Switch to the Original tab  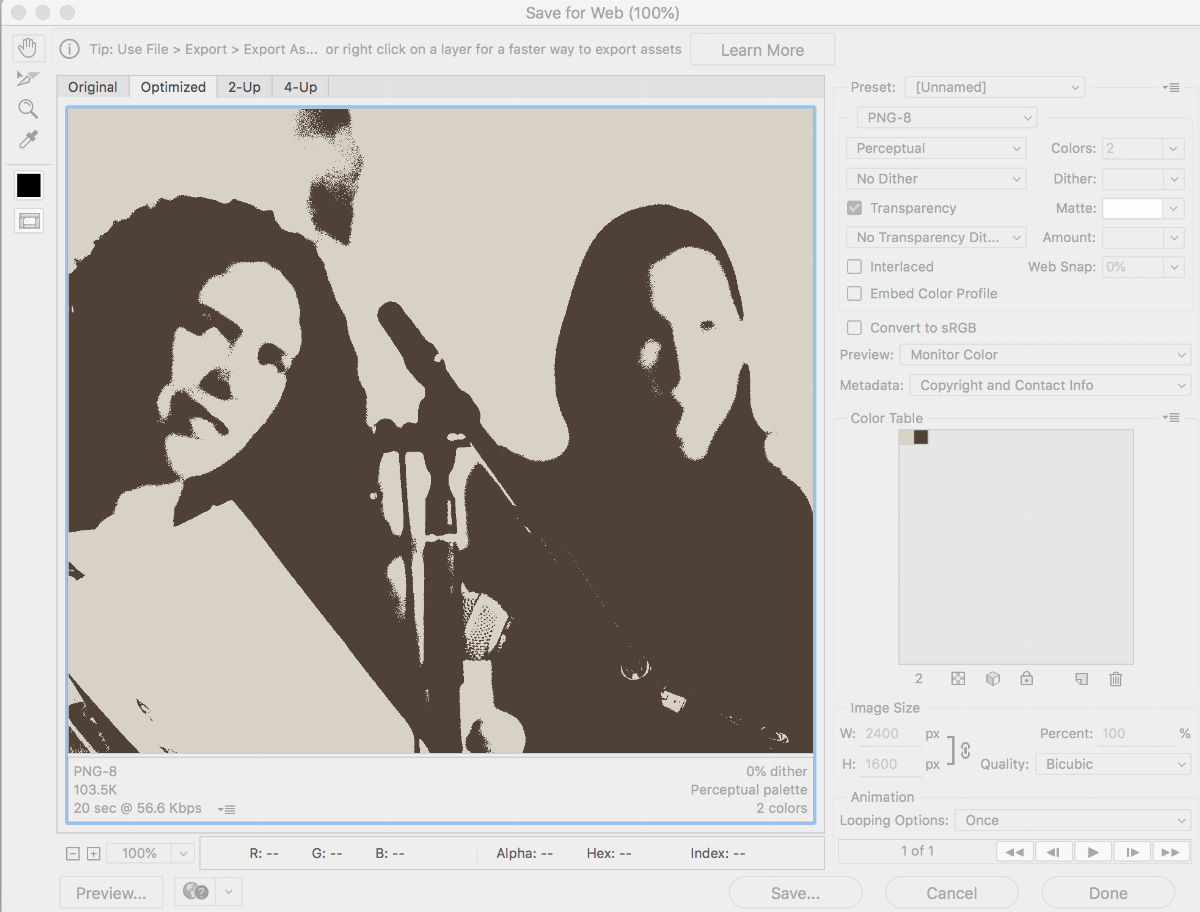pos(93,87)
